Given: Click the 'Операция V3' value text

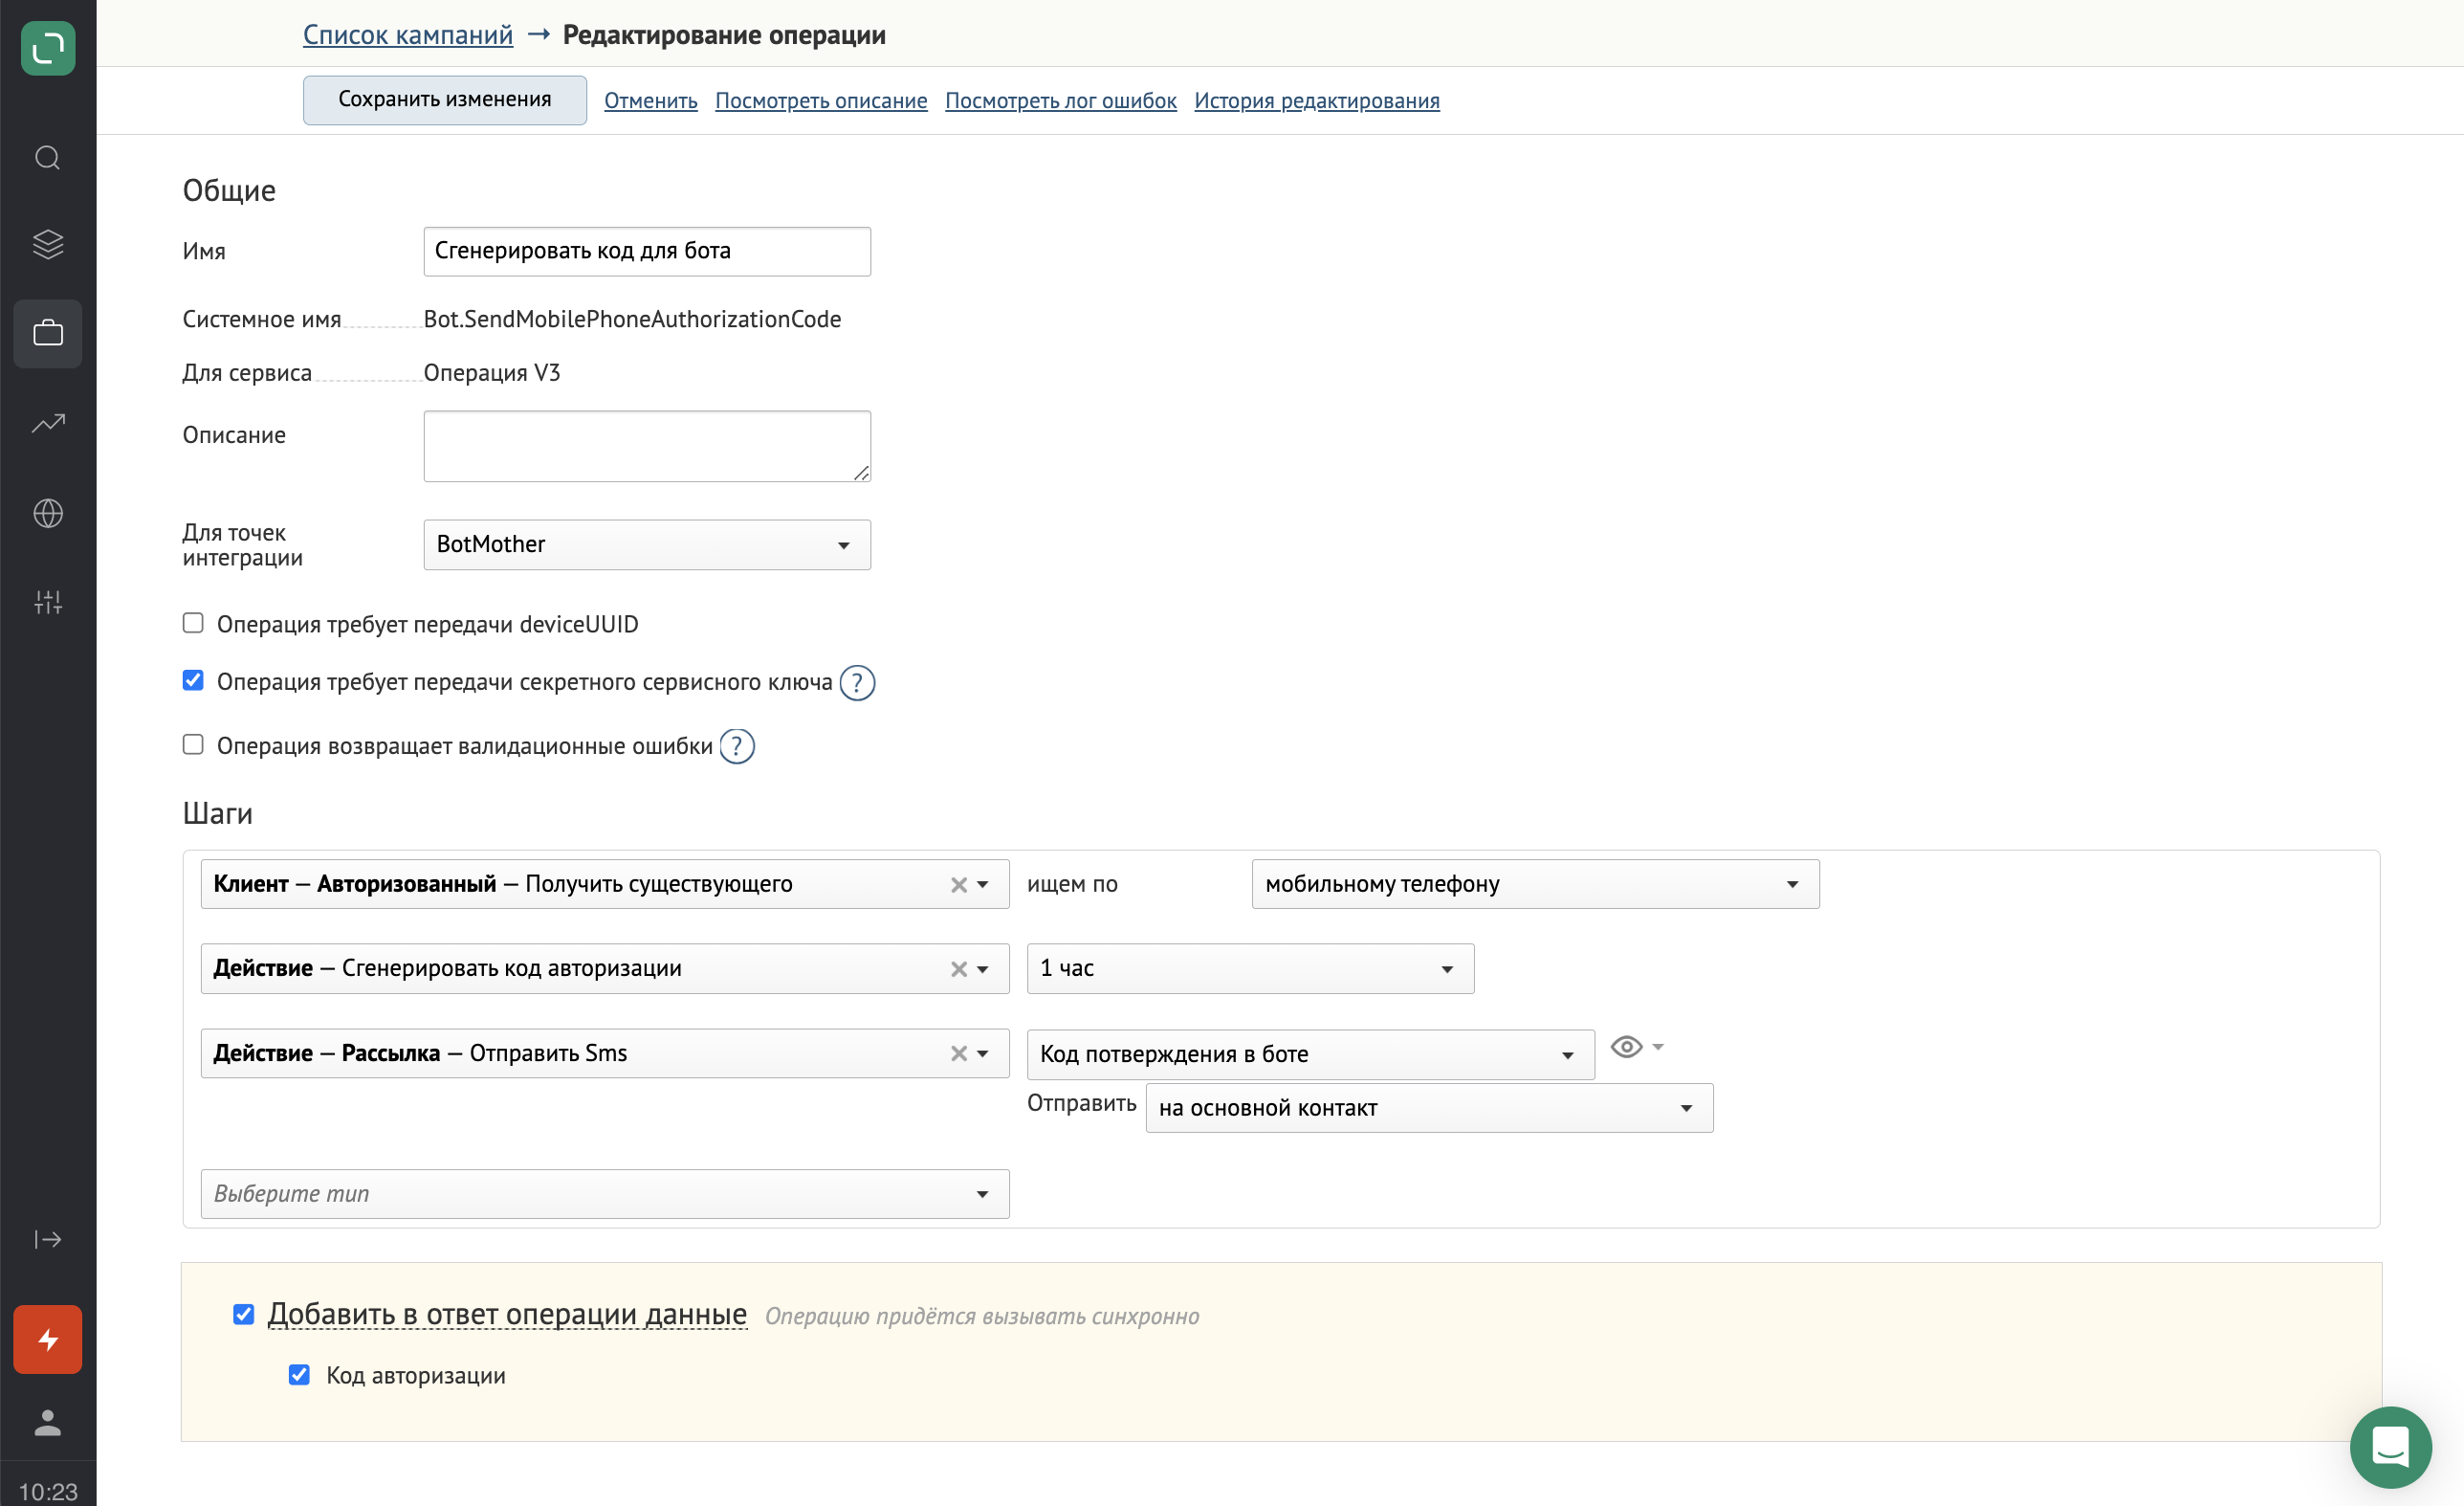Looking at the screenshot, I should coord(492,373).
